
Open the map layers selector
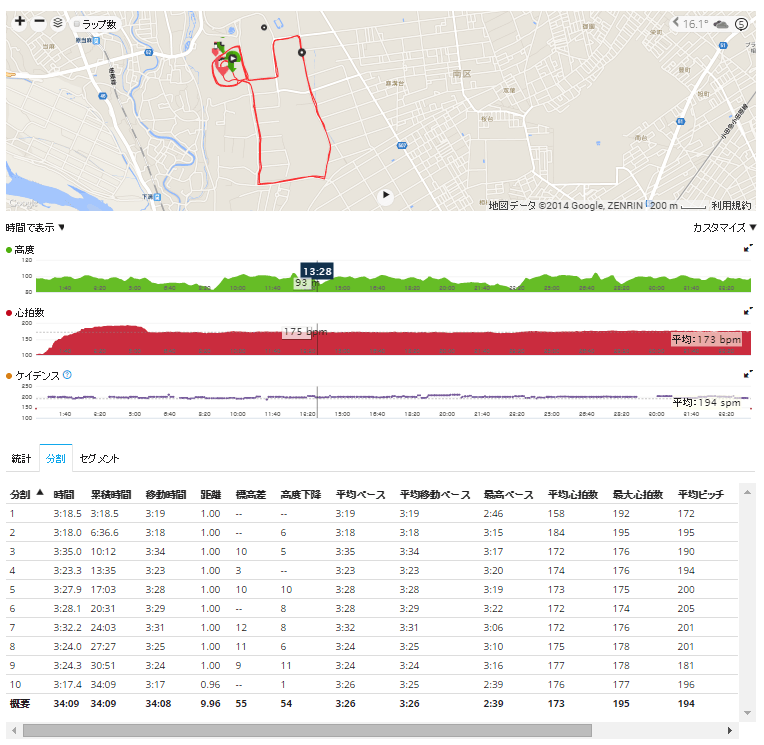(58, 22)
